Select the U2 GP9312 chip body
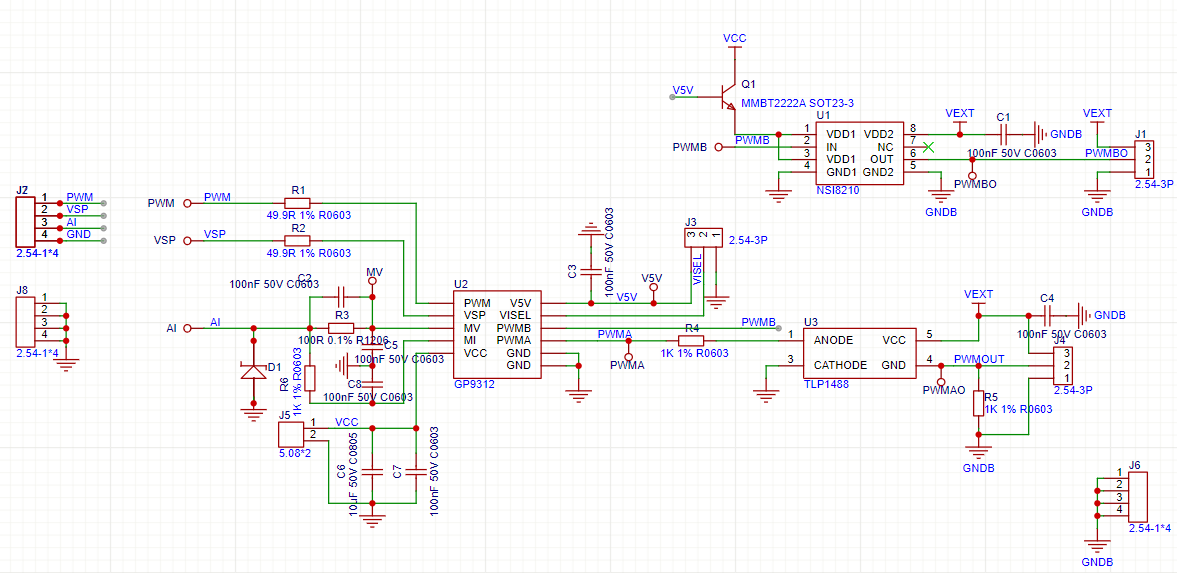The image size is (1177, 573). pyautogui.click(x=497, y=334)
